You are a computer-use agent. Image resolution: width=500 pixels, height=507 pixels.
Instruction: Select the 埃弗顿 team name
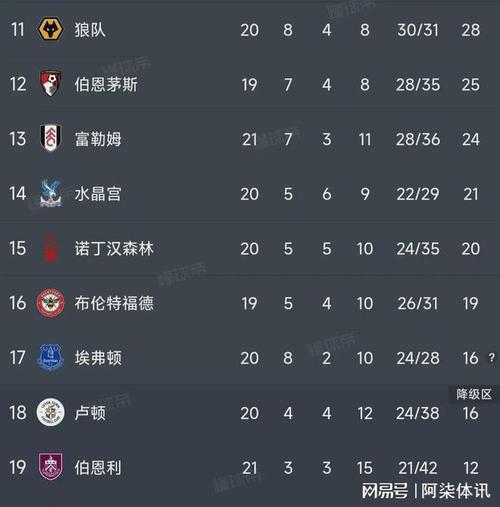click(98, 358)
